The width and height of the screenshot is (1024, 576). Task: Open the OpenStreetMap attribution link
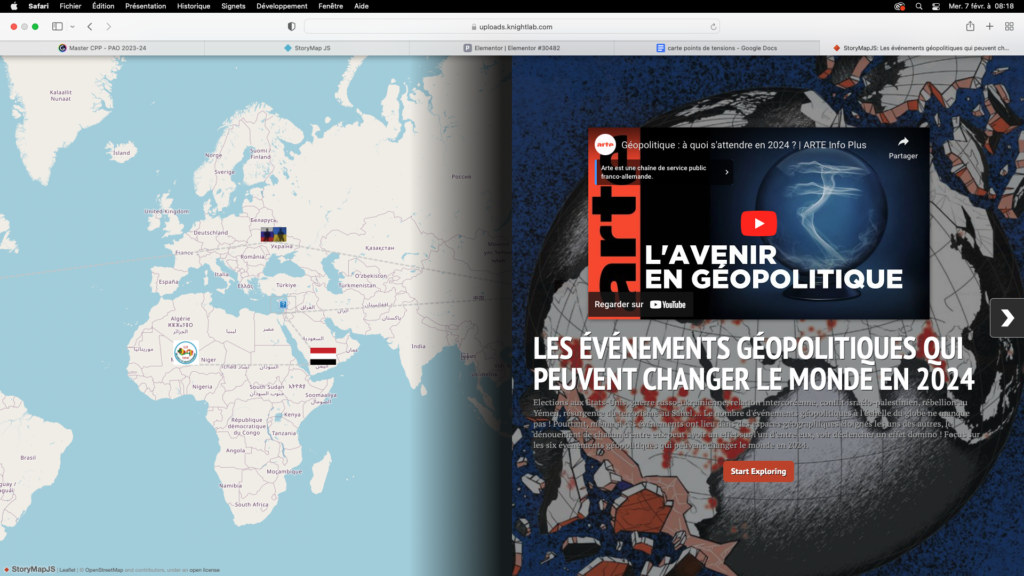[x=104, y=570]
